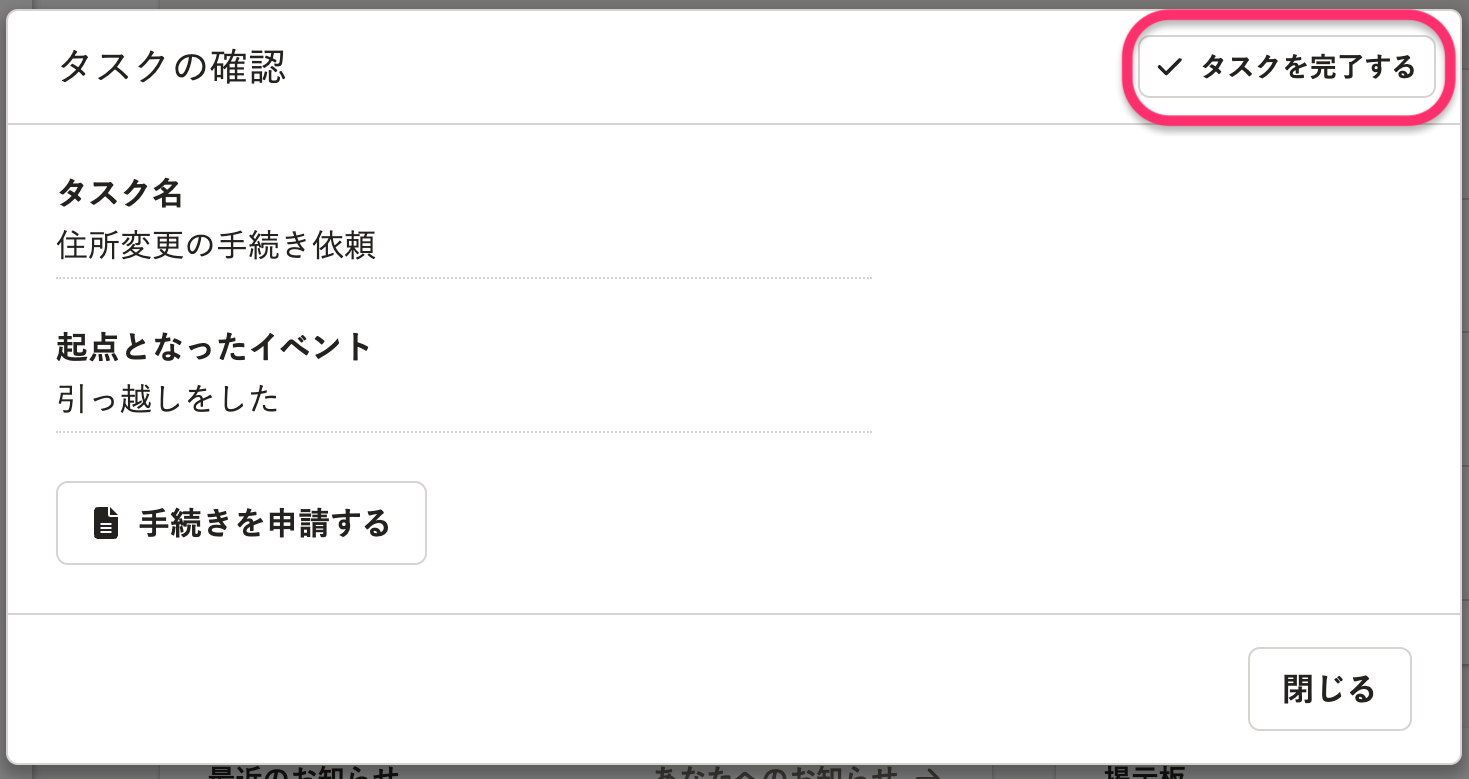Click the 最近のお知らせ heading behind the dialog
The height and width of the screenshot is (779, 1469).
point(304,773)
